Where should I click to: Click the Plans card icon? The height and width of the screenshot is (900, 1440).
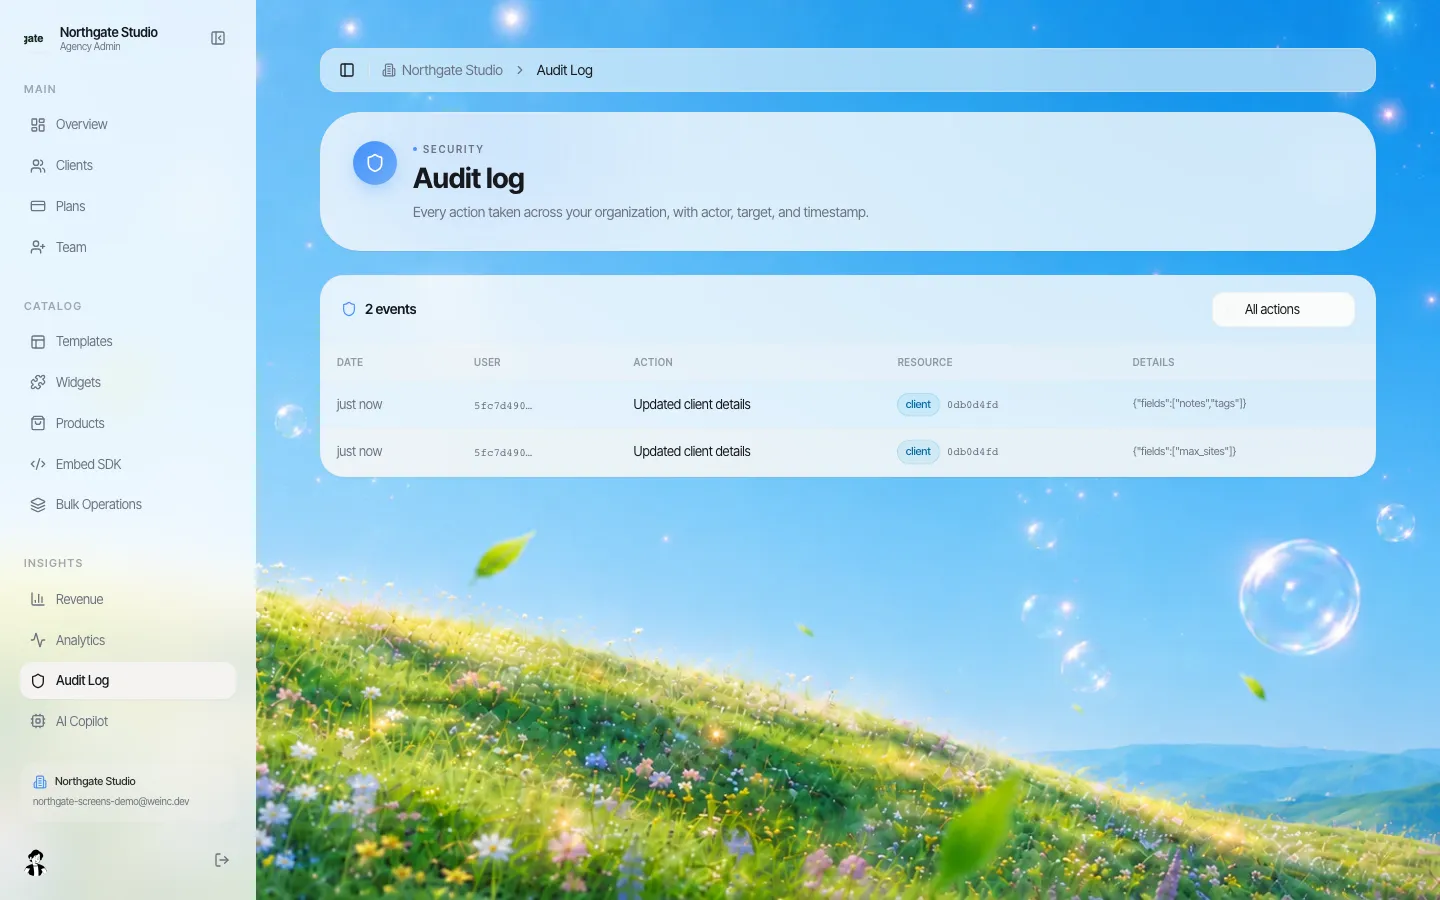click(38, 207)
